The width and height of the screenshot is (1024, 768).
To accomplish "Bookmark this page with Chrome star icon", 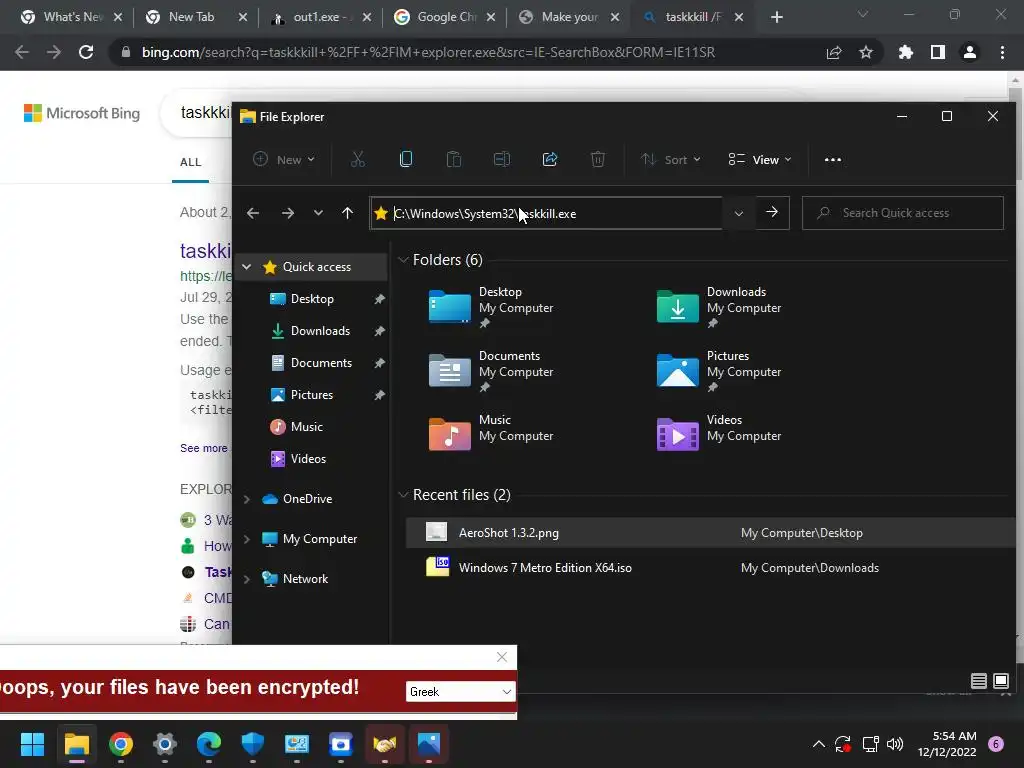I will click(866, 52).
